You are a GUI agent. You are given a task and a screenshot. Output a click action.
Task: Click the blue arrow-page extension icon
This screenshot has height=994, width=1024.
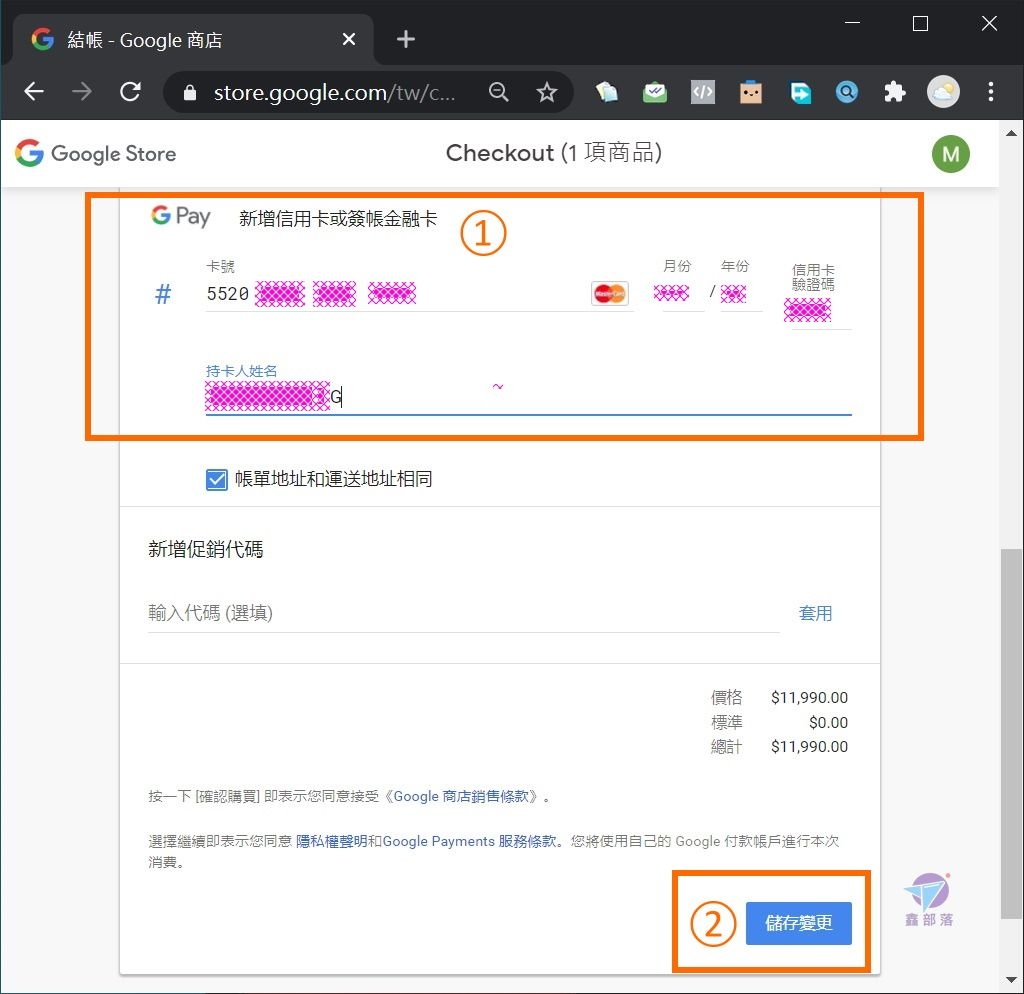click(x=799, y=92)
